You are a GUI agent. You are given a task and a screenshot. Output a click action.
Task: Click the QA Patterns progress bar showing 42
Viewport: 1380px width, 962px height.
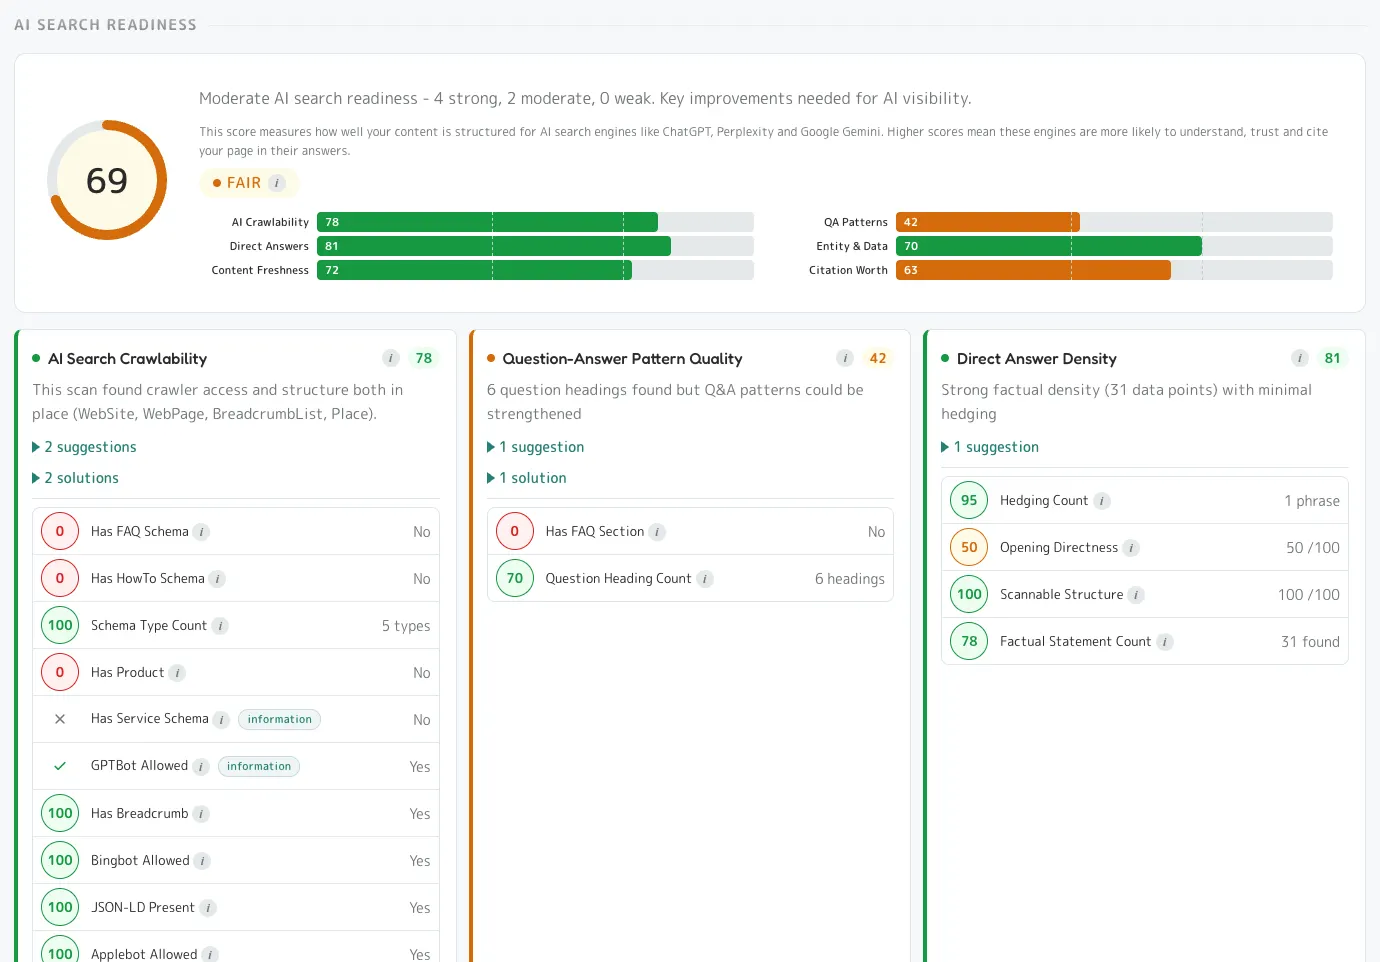pyautogui.click(x=1114, y=222)
